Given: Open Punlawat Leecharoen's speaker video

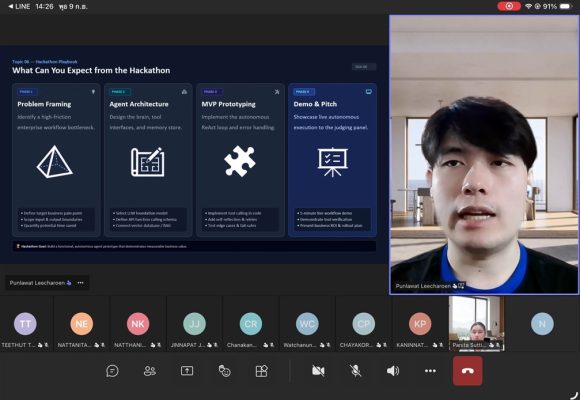Looking at the screenshot, I should coord(484,155).
